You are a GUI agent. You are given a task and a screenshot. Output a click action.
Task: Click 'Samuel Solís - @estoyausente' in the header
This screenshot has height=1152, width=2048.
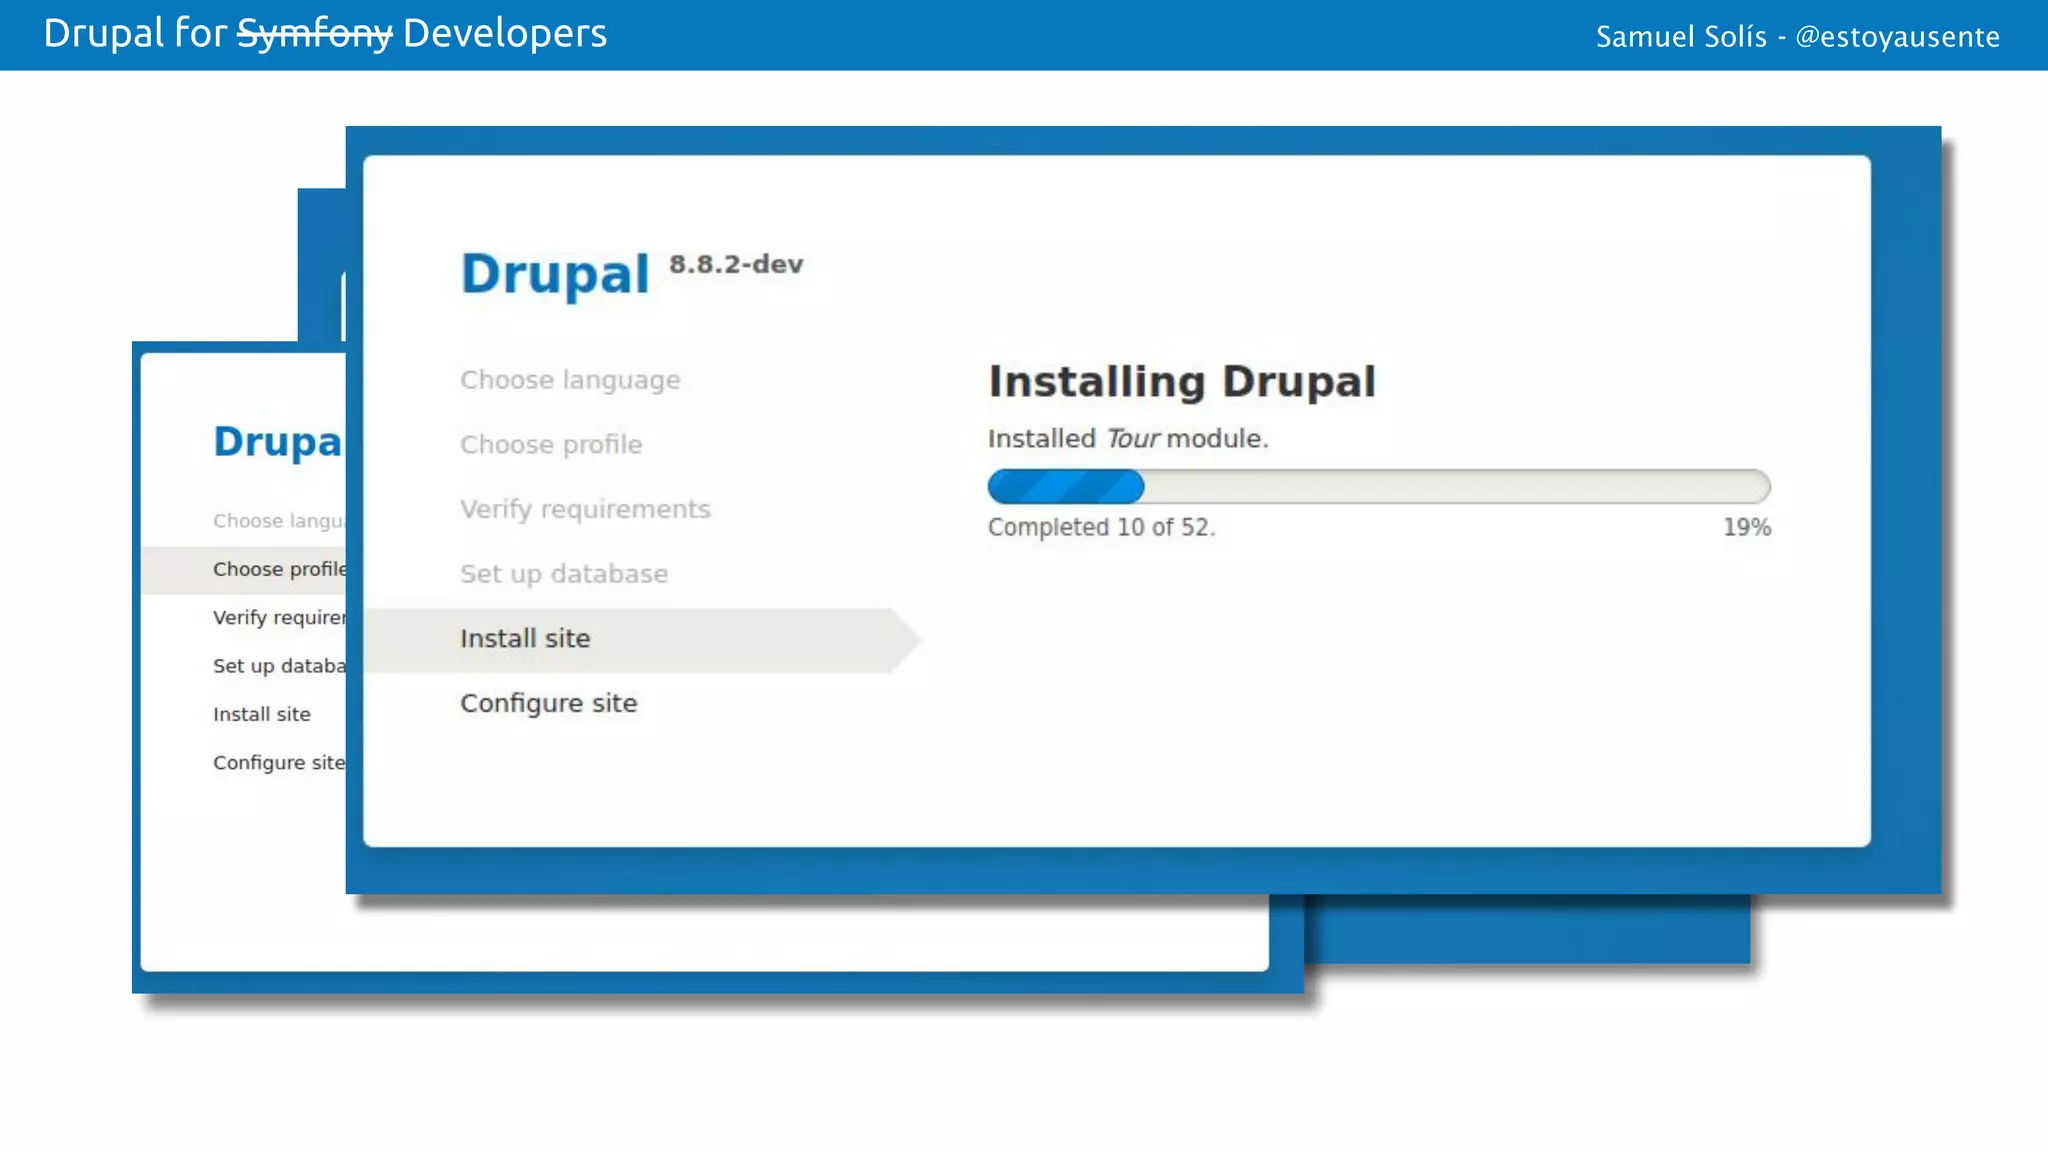pyautogui.click(x=1798, y=37)
